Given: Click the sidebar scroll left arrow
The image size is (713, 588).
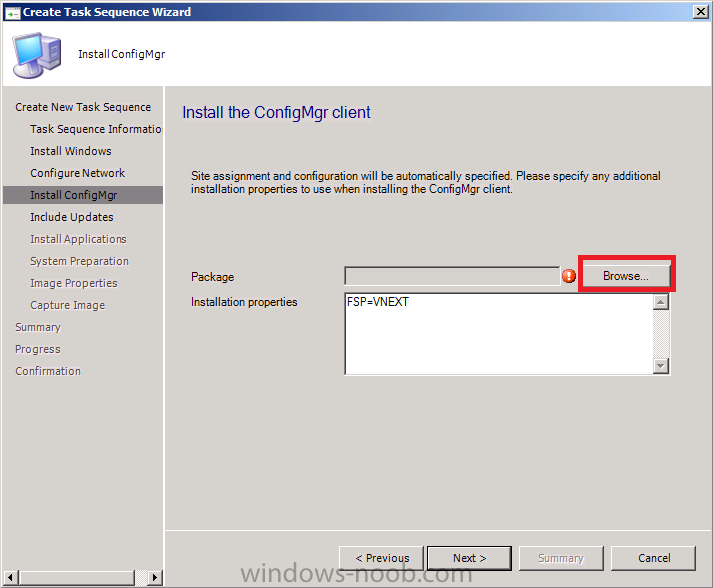Looking at the screenshot, I should pyautogui.click(x=10, y=578).
